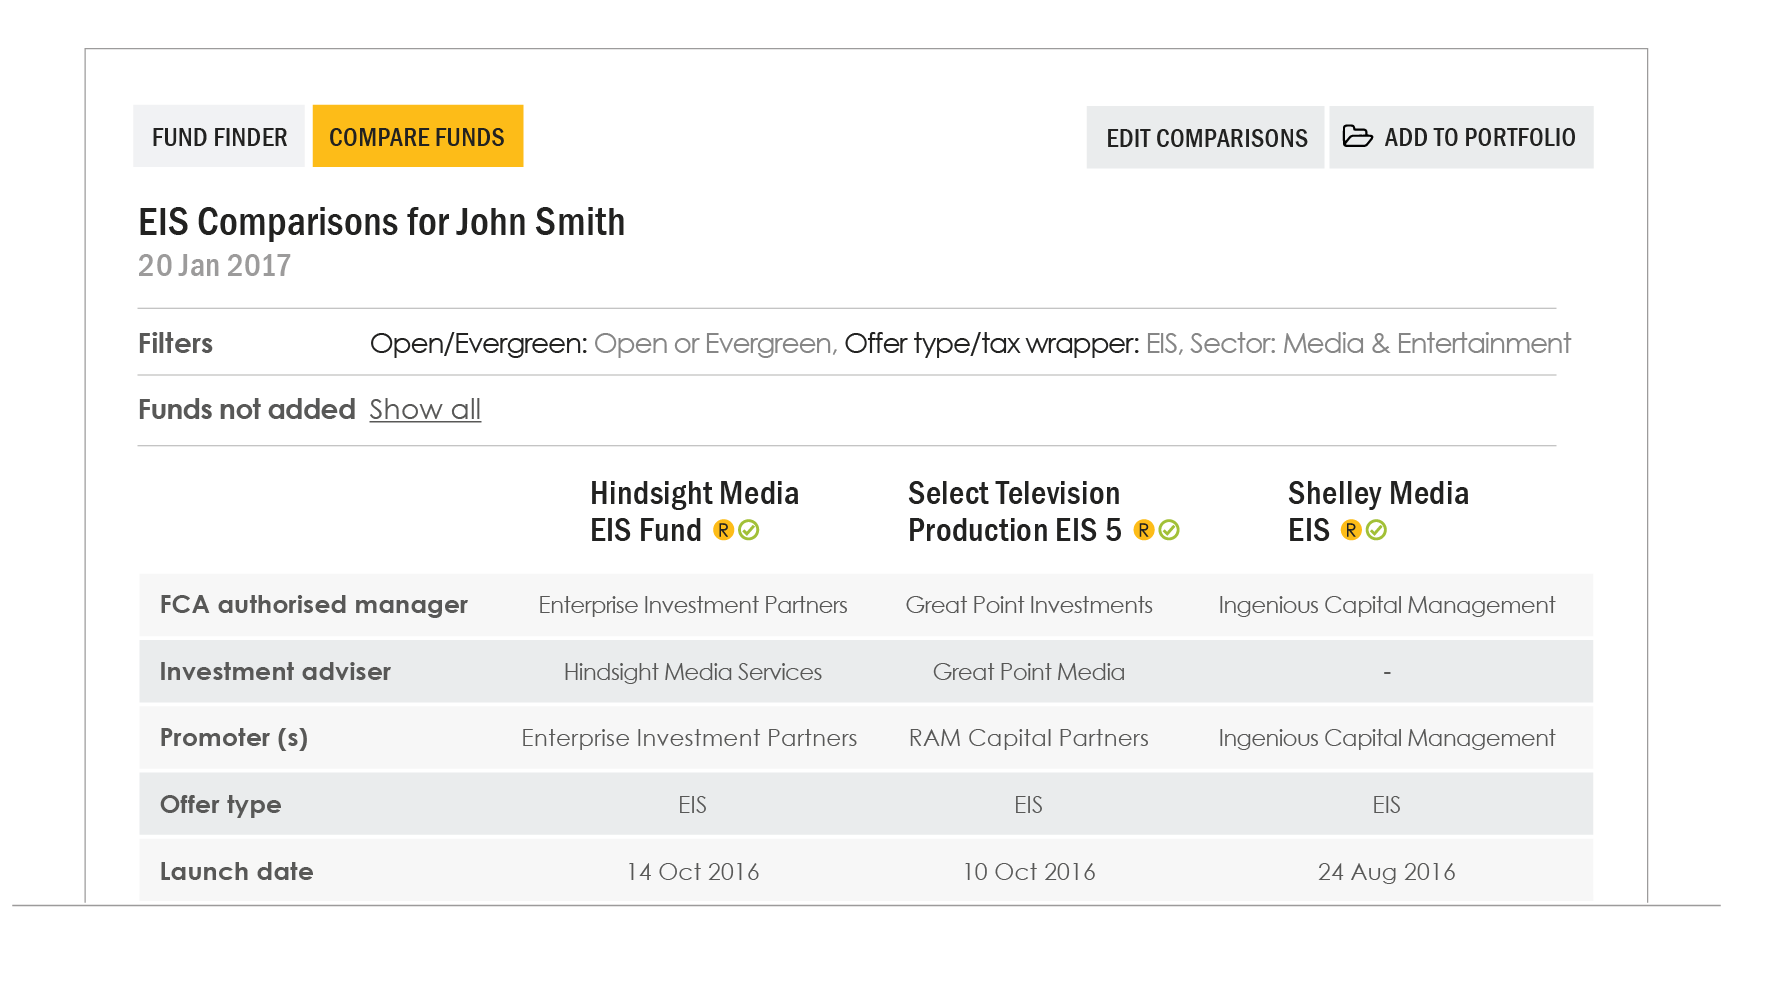Switch to the Compare Funds tab

pos(417,137)
